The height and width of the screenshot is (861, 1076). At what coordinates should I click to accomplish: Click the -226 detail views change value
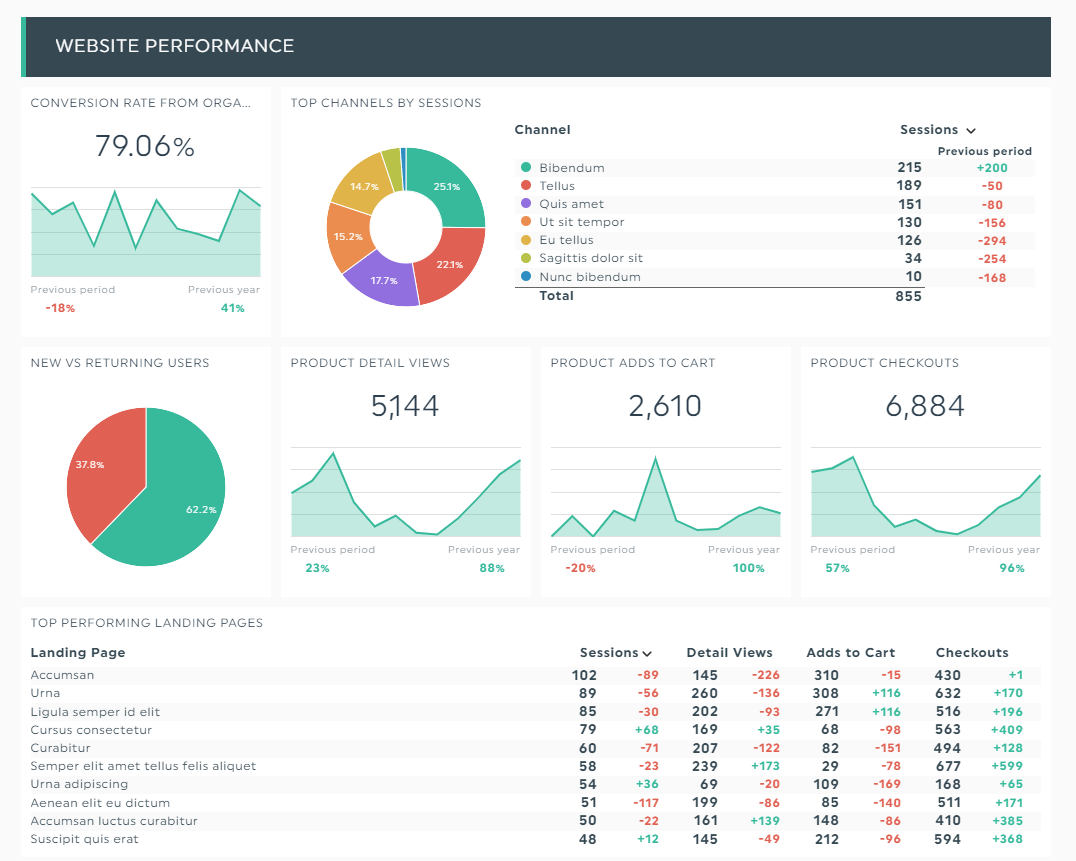pyautogui.click(x=765, y=675)
